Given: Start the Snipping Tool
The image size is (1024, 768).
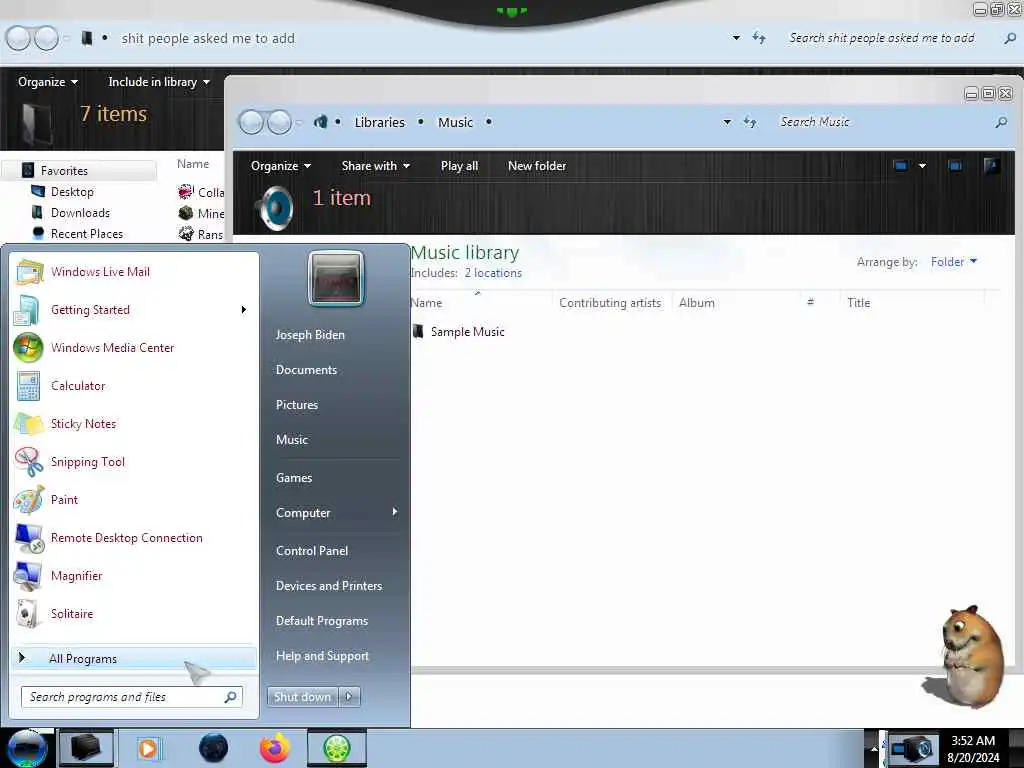Looking at the screenshot, I should 88,462.
